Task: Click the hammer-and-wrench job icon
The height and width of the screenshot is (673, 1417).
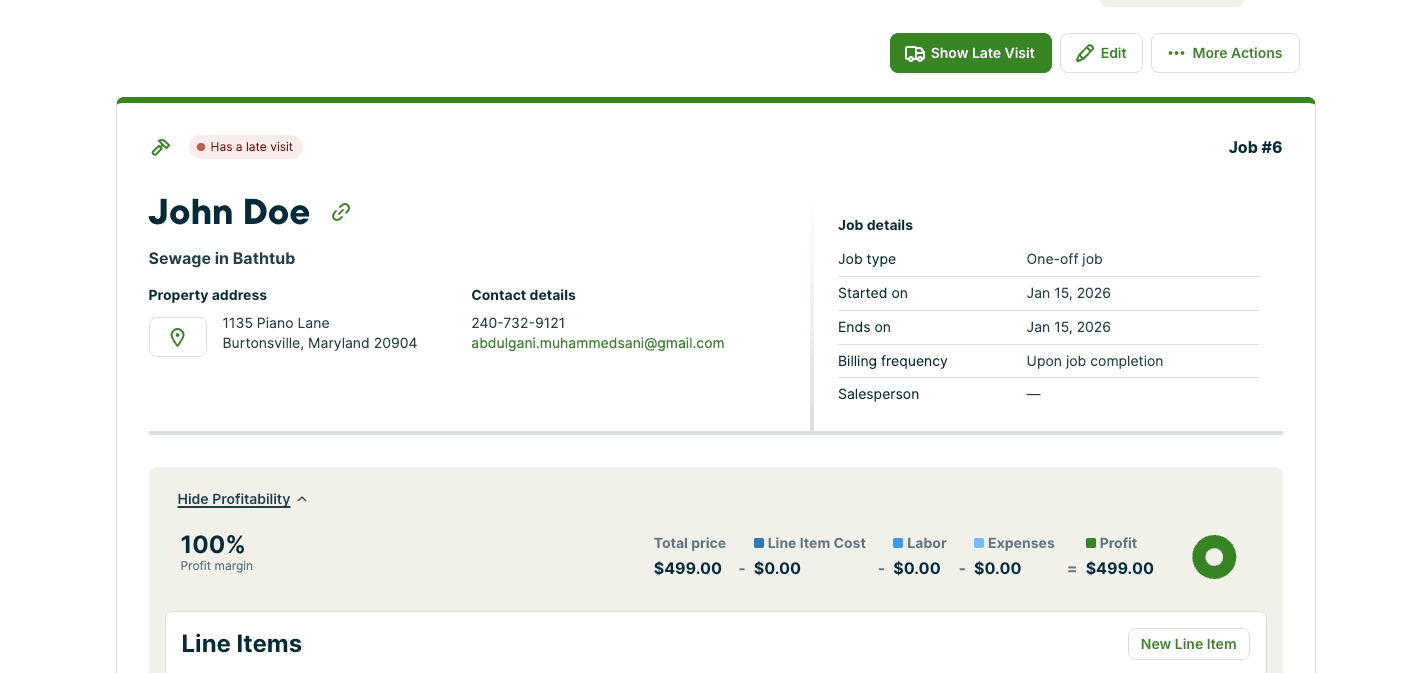Action: (161, 146)
